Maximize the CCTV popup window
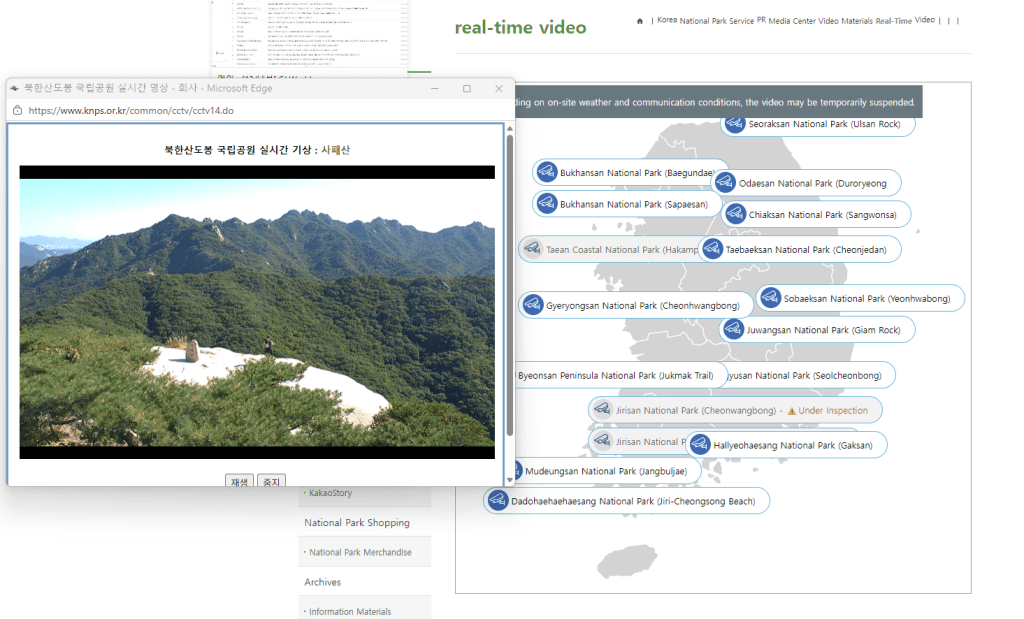1024x619 pixels. click(x=467, y=88)
